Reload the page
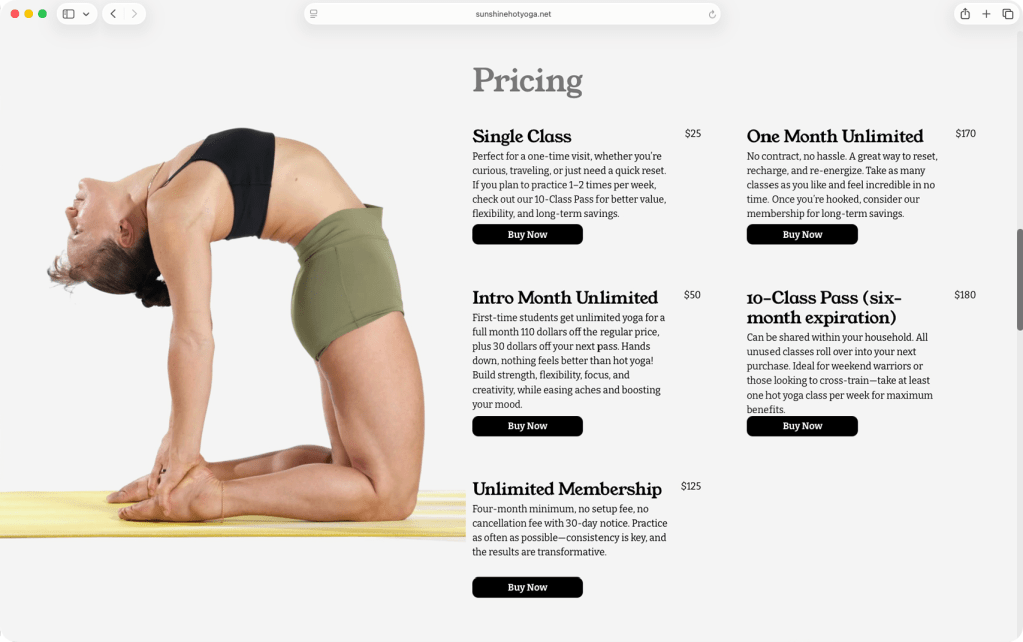 (710, 14)
